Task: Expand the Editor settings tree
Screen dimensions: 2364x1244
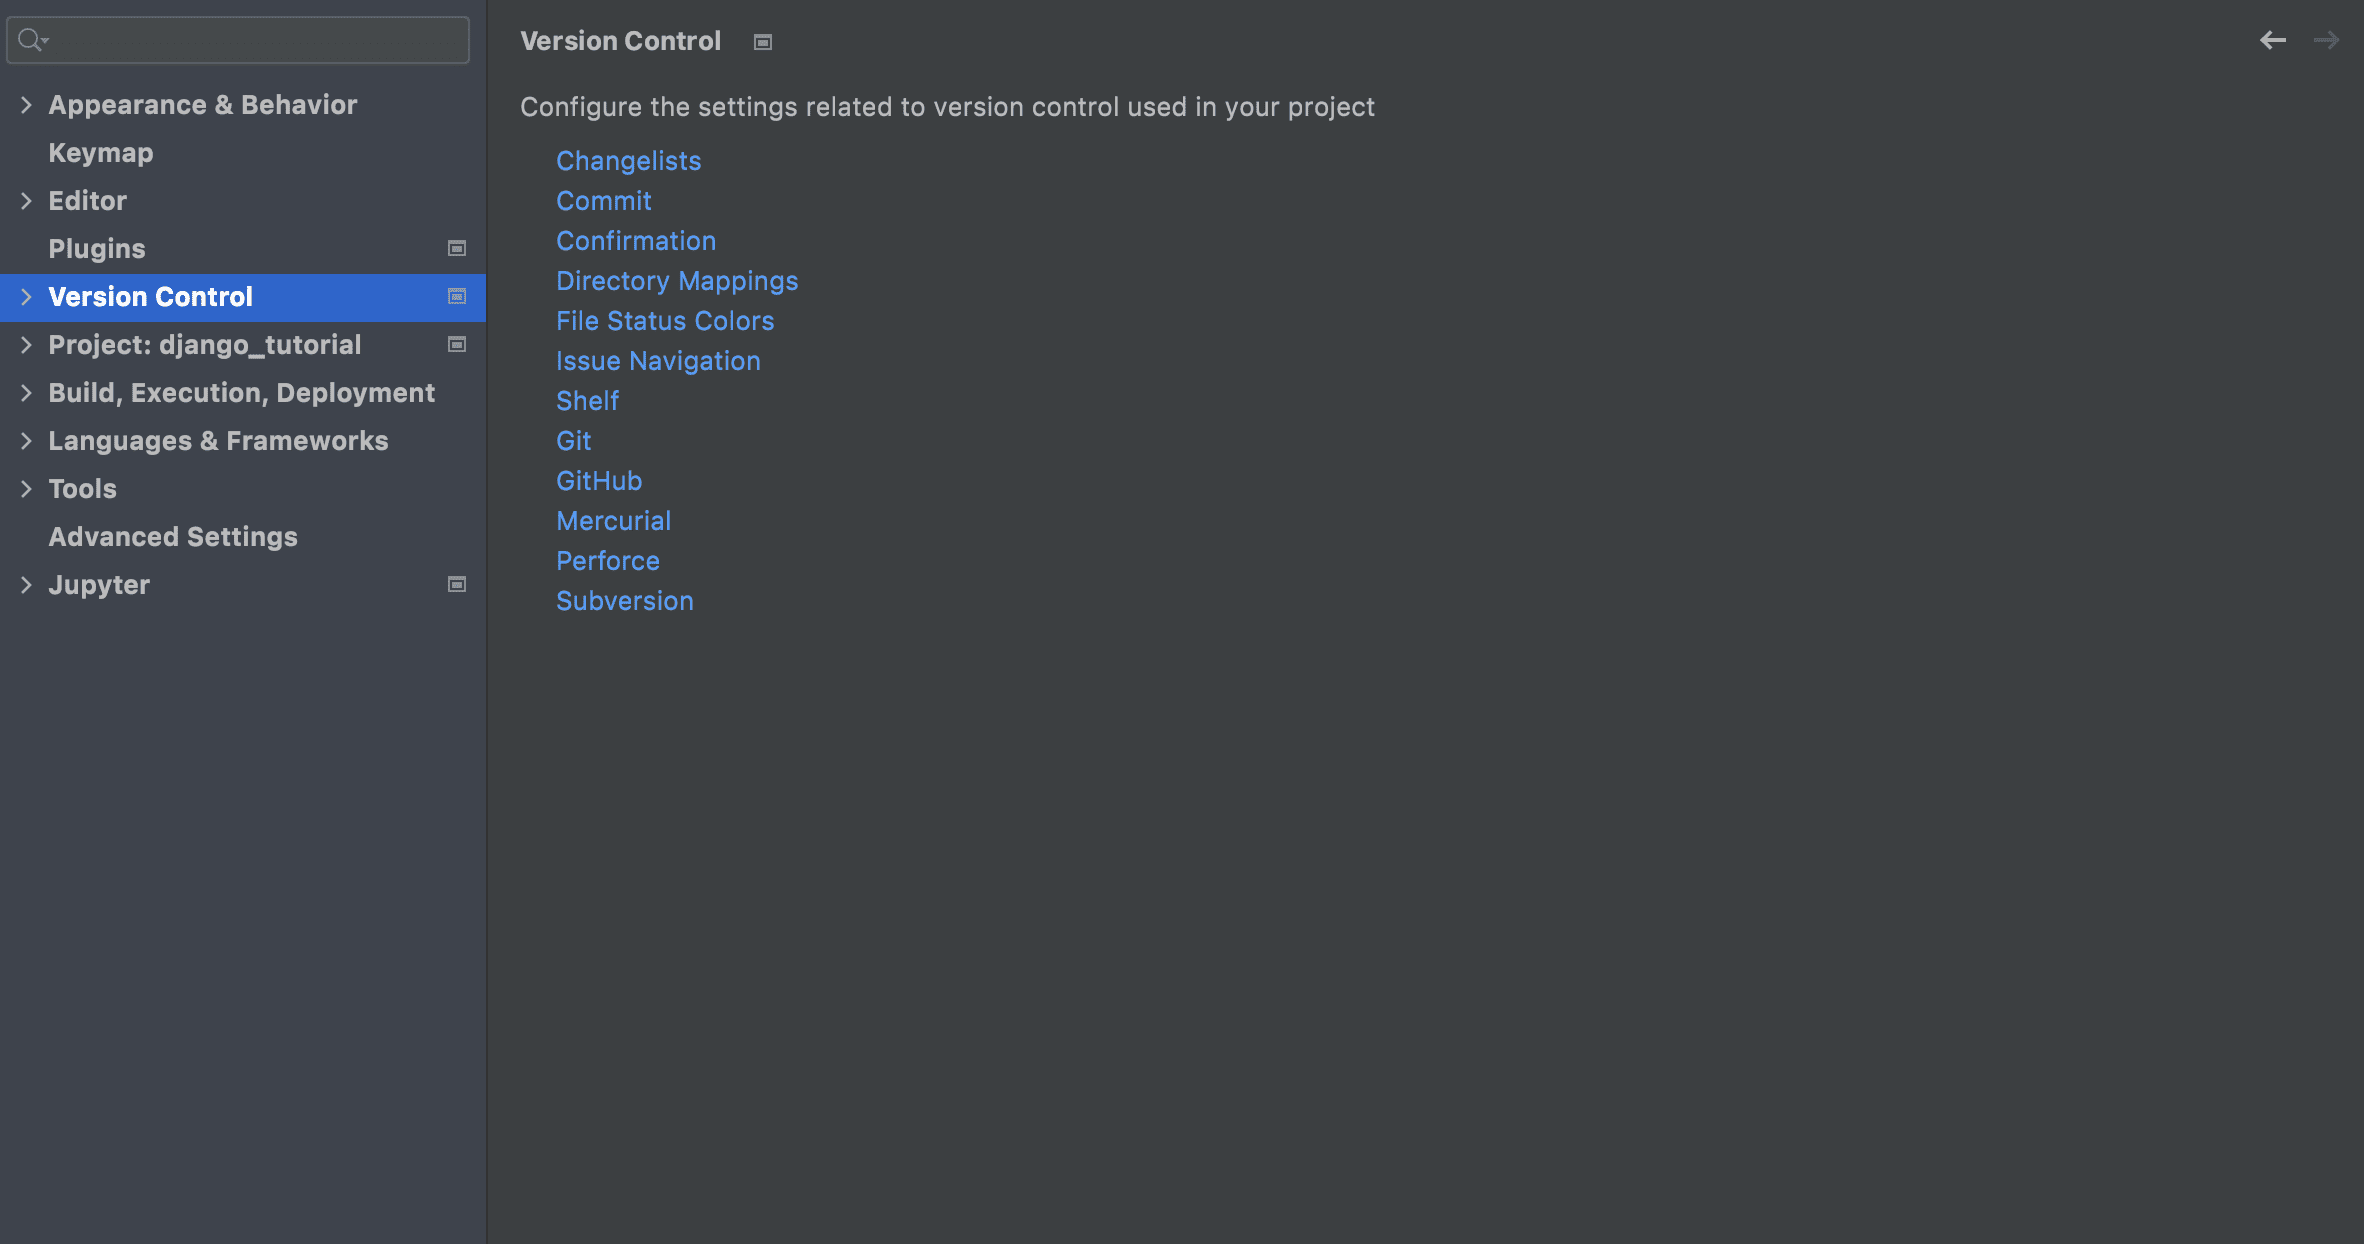Action: [26, 201]
